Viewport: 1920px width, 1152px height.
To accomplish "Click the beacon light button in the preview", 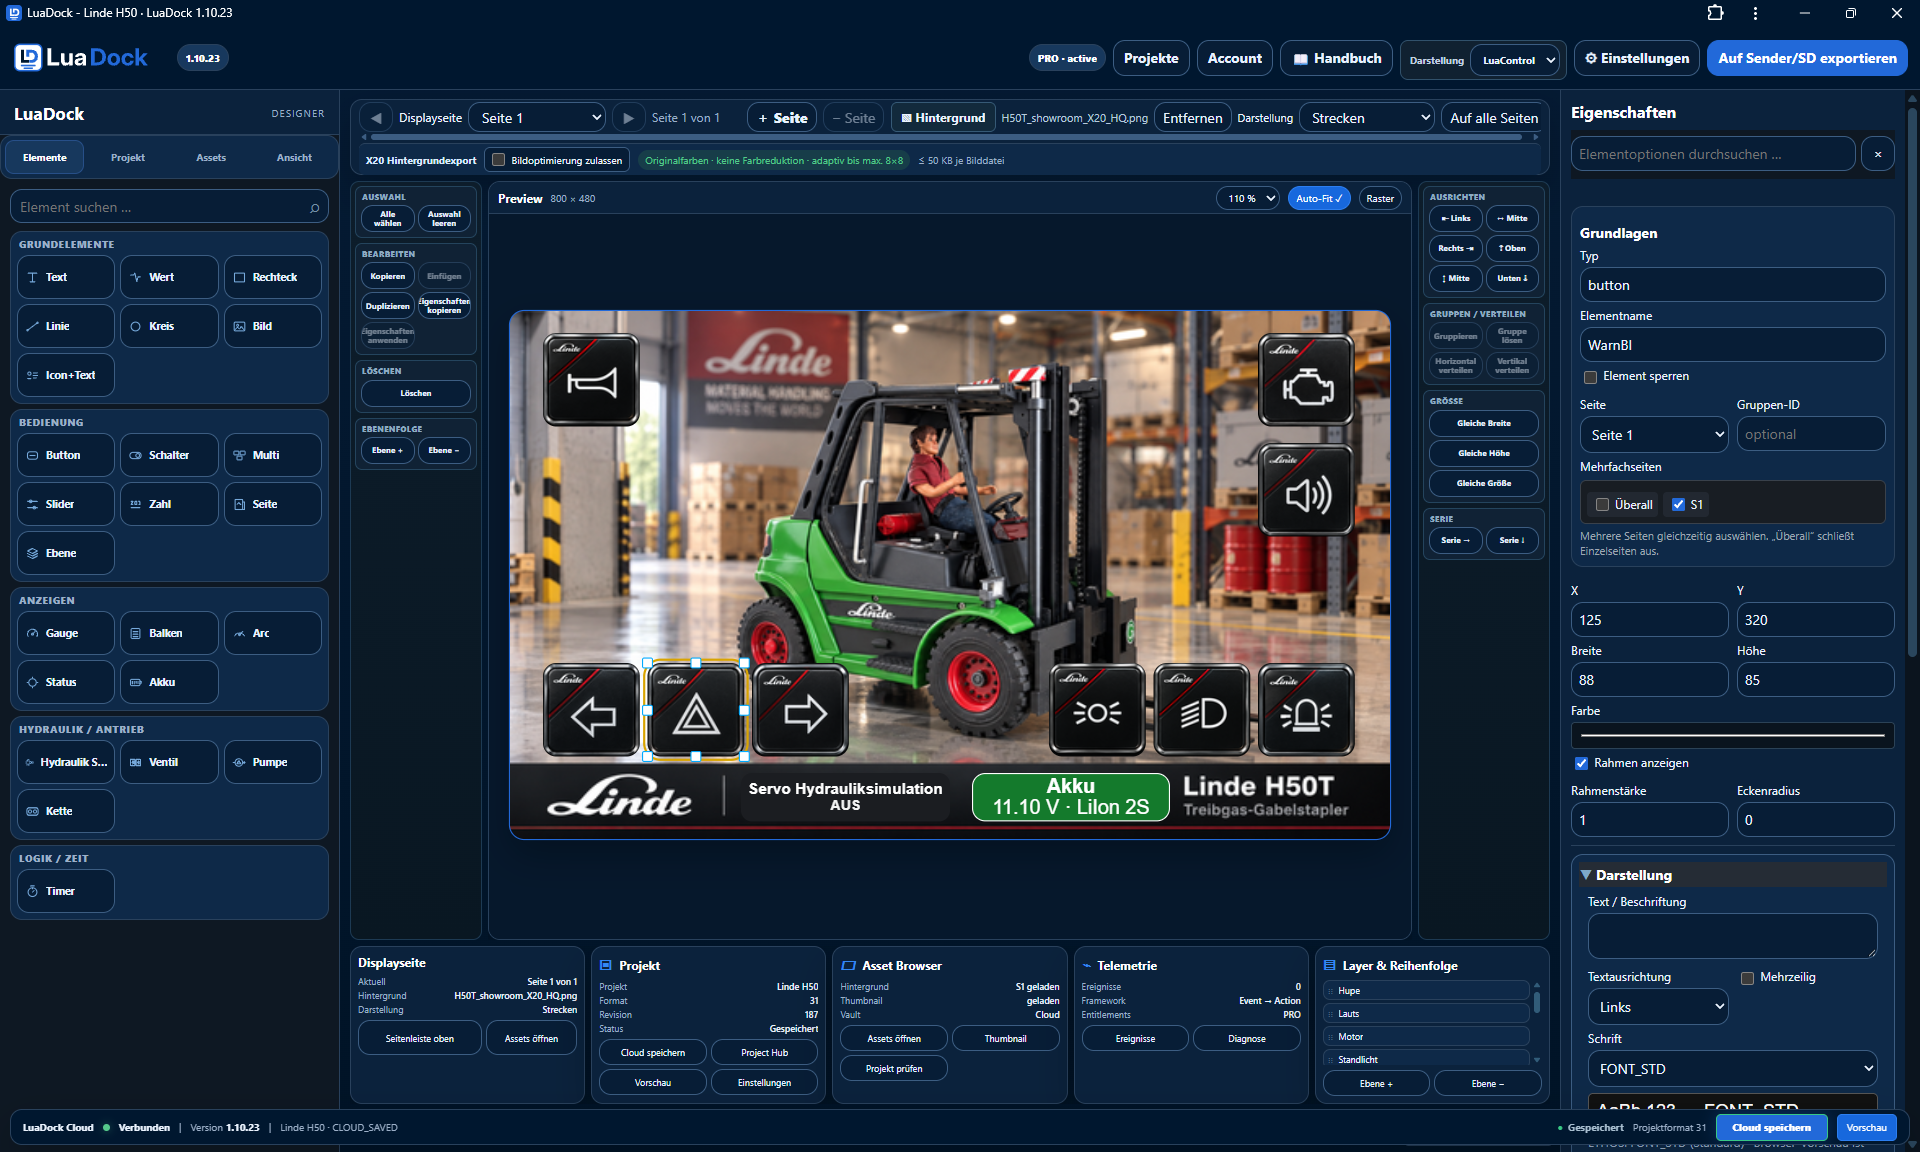I will (1306, 710).
